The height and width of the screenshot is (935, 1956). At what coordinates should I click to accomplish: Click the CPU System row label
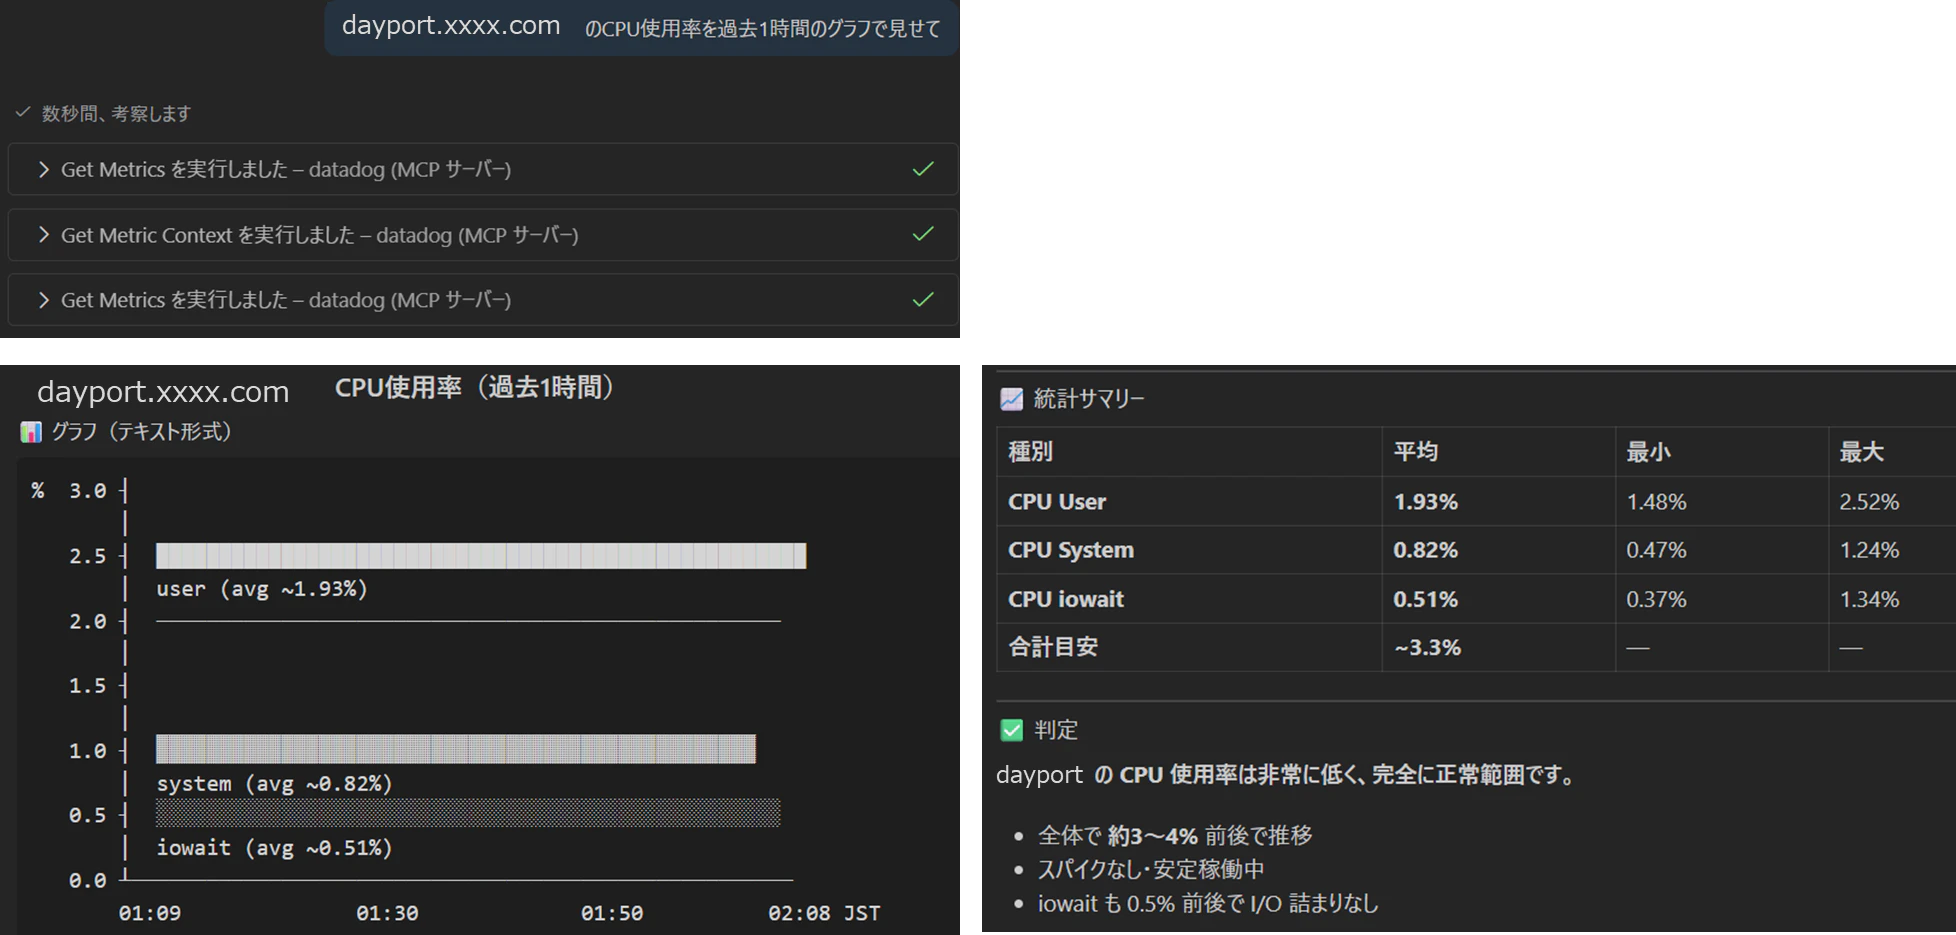point(1071,550)
